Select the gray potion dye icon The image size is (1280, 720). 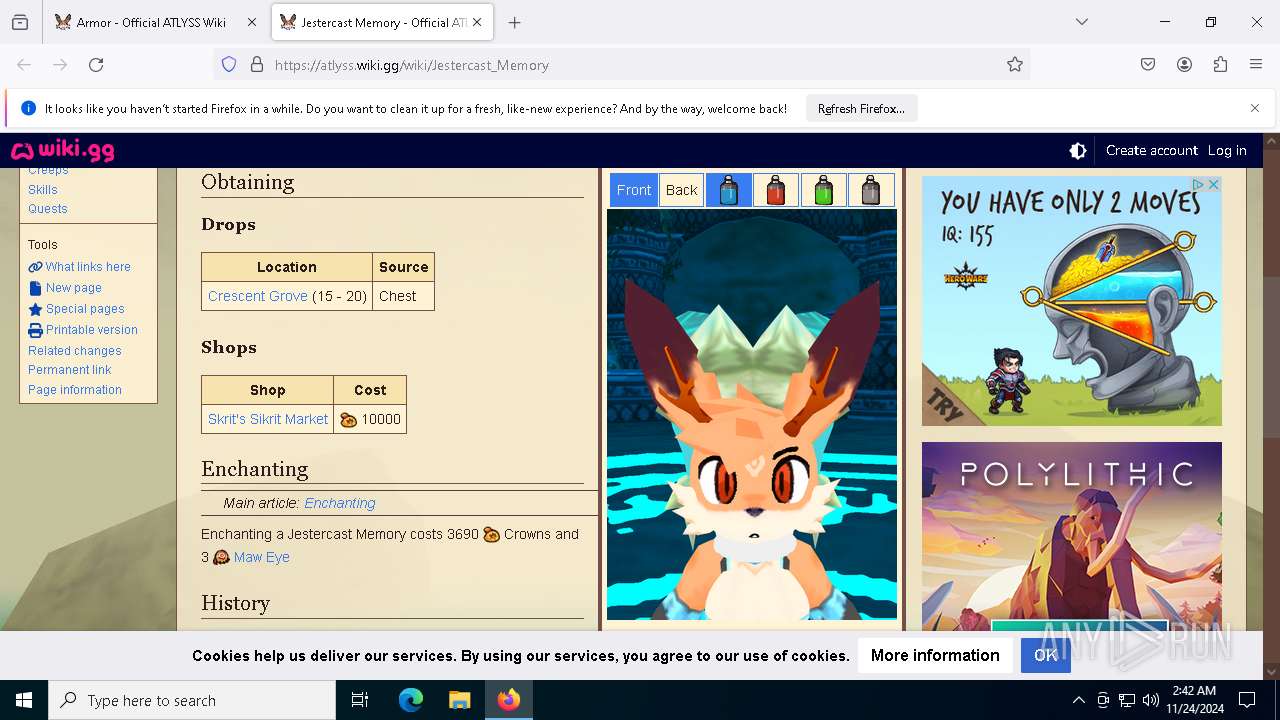(871, 190)
